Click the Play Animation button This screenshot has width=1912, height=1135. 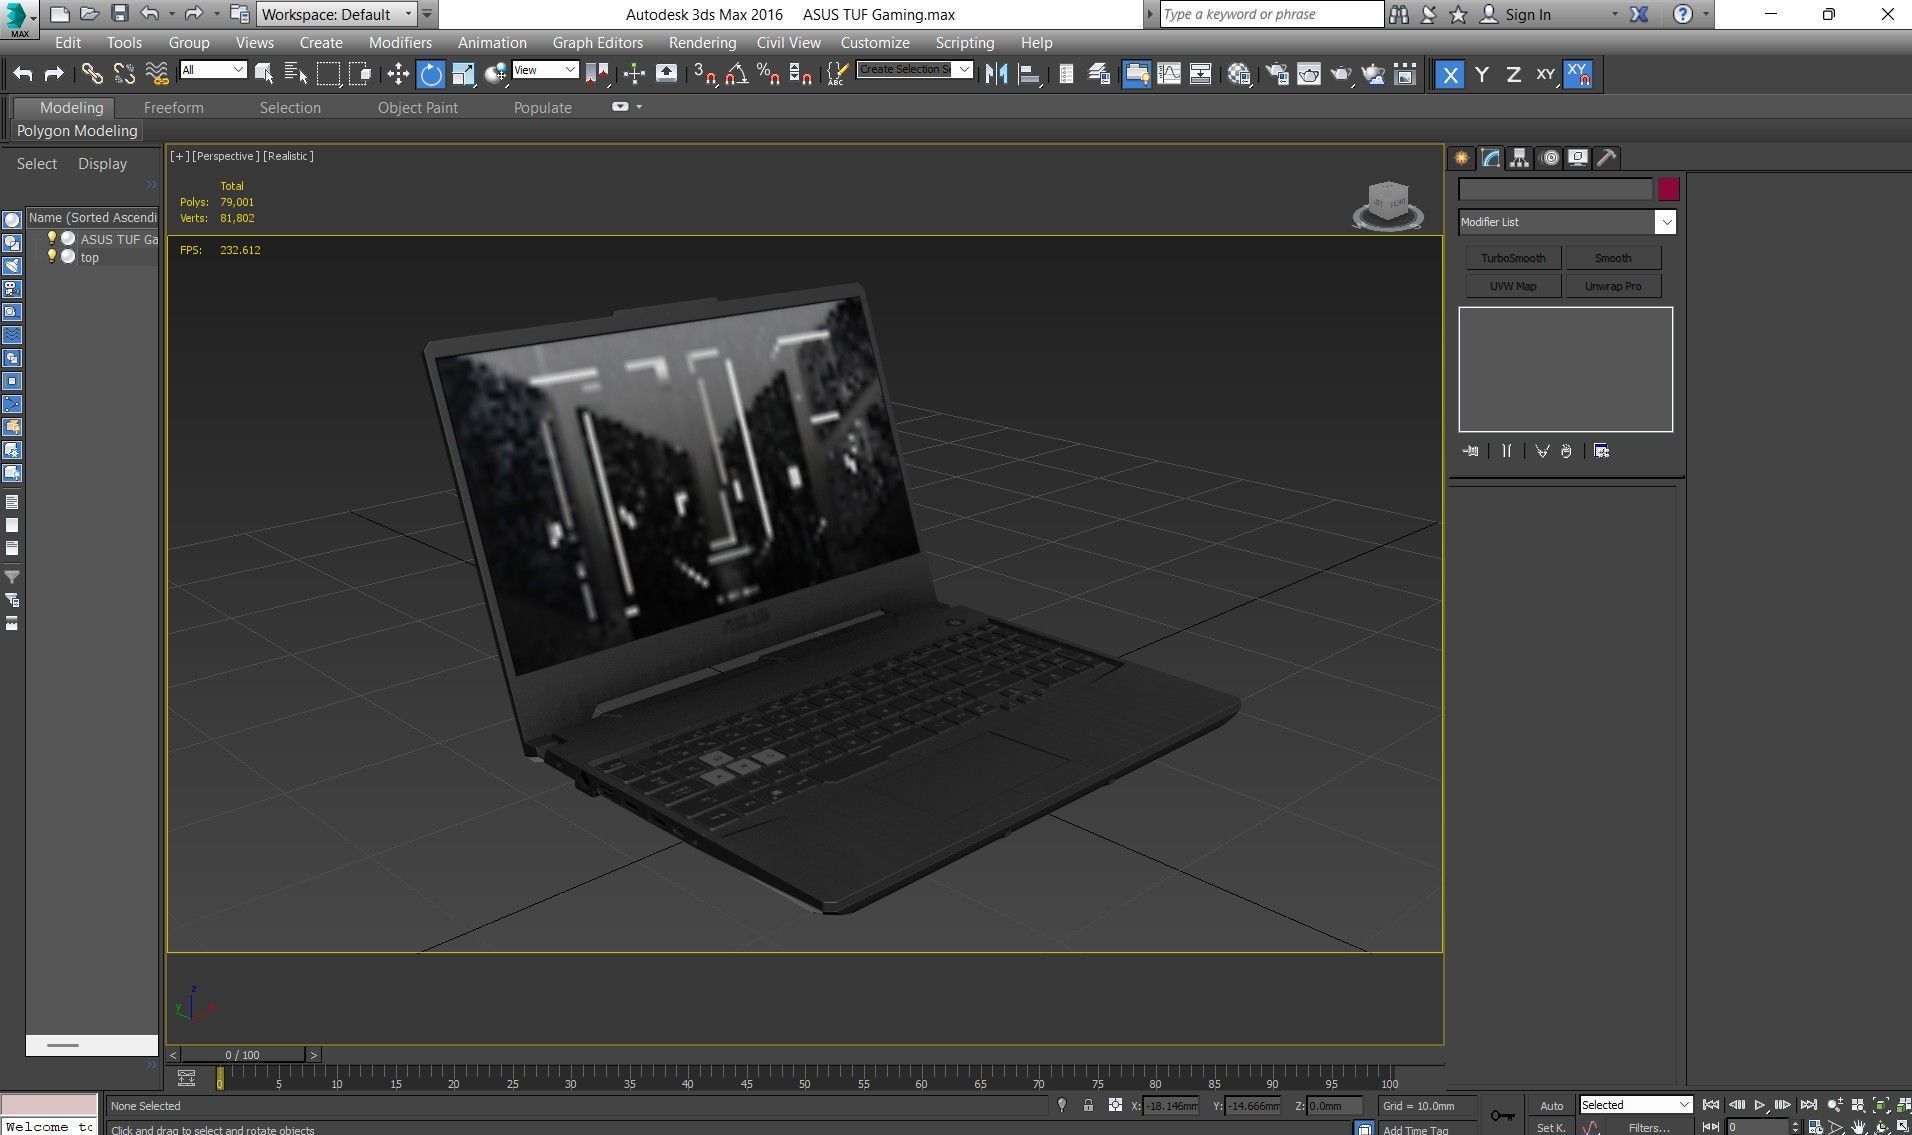point(1759,1105)
